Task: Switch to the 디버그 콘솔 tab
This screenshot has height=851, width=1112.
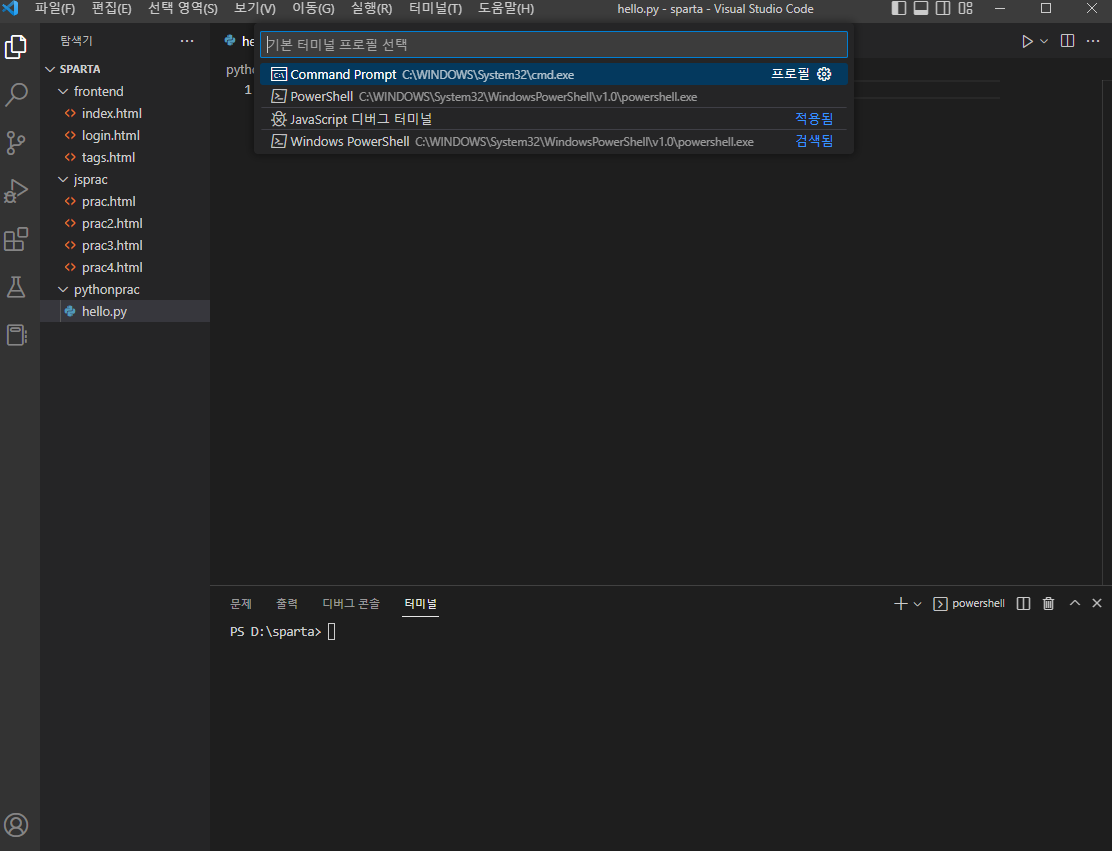Action: (x=351, y=604)
